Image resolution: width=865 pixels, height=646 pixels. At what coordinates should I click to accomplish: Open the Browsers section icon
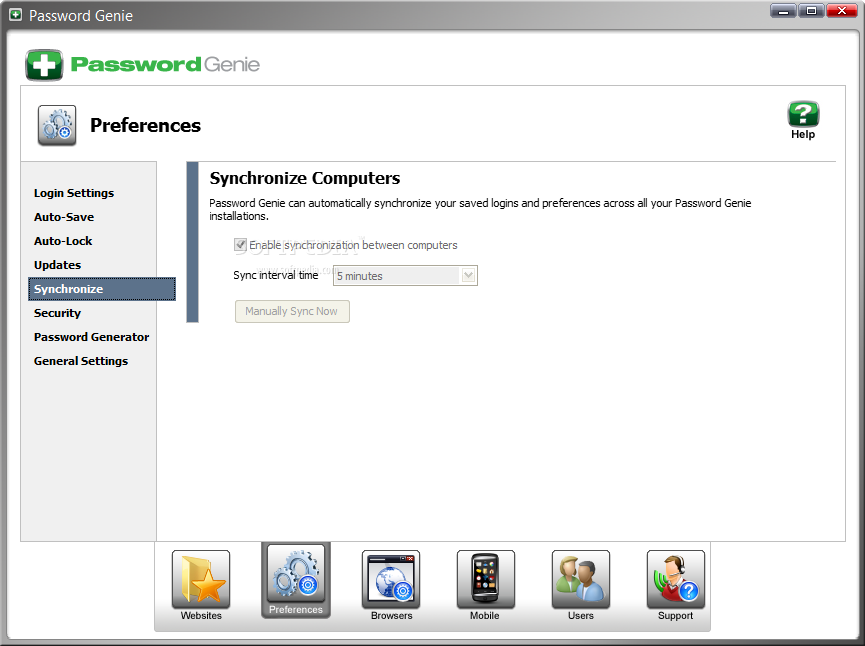[x=391, y=579]
